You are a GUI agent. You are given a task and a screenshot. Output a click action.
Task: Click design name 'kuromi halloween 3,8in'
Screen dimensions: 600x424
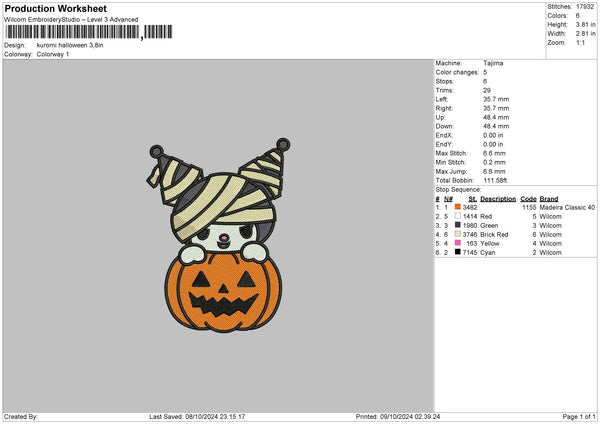[x=70, y=45]
